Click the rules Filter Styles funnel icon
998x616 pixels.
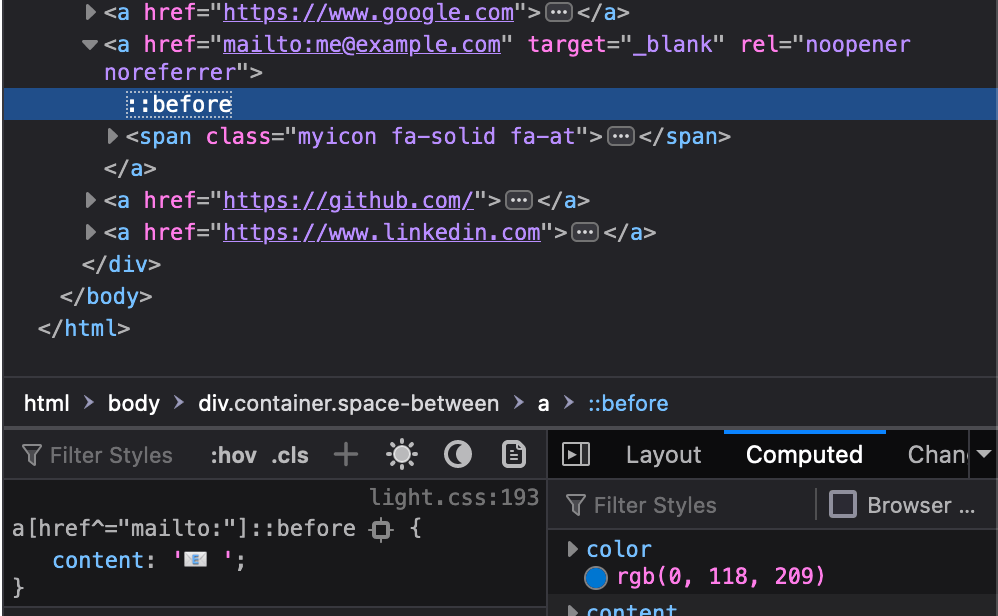(31, 455)
